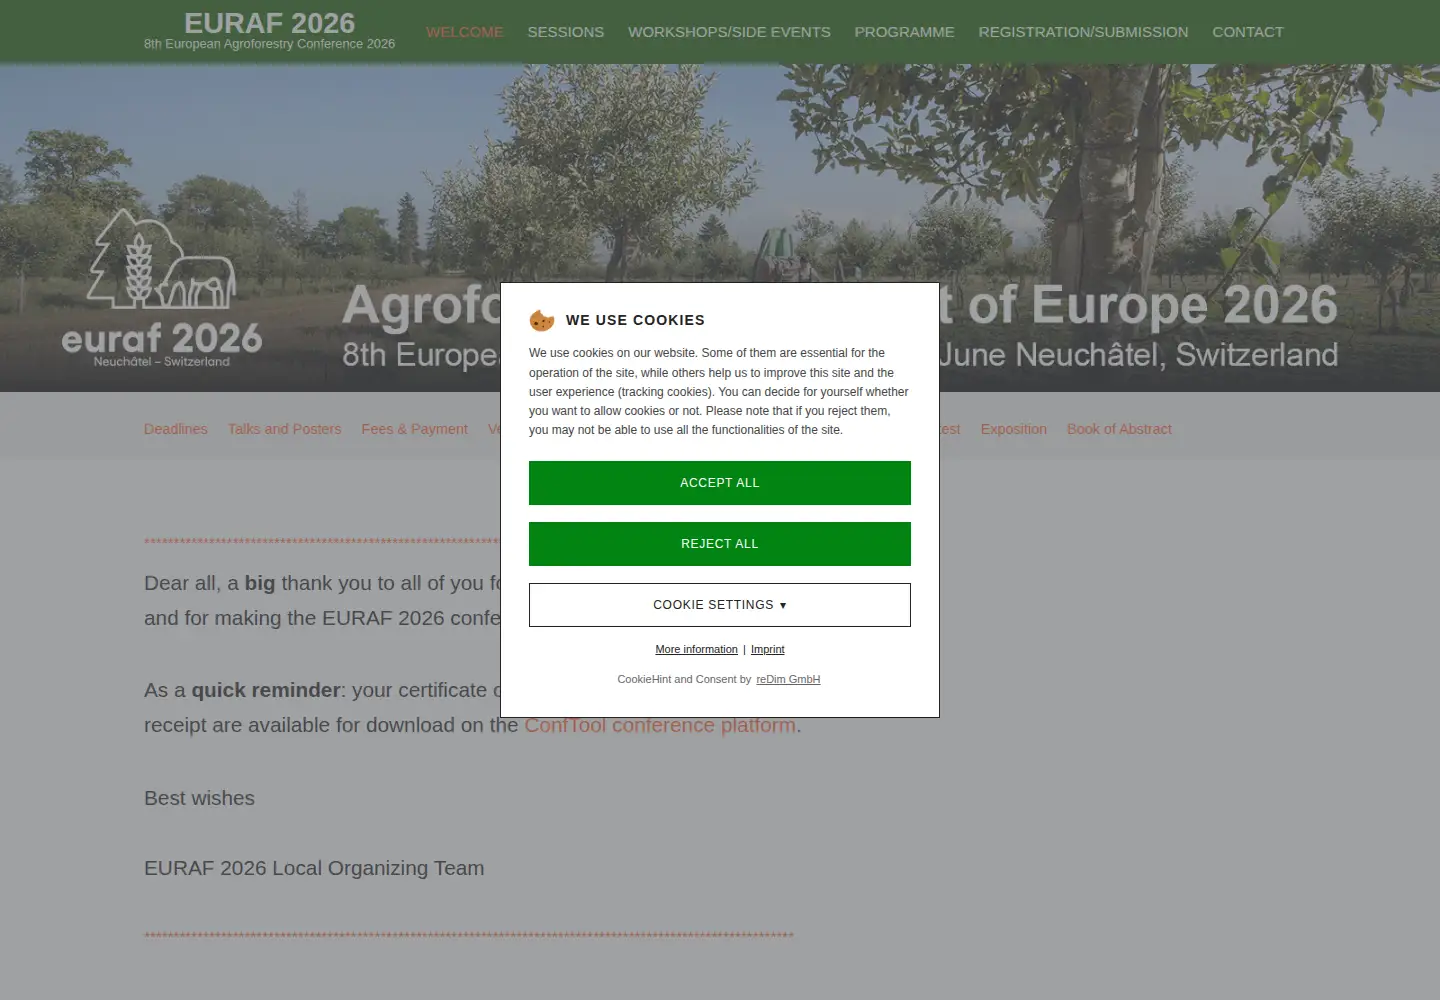The width and height of the screenshot is (1440, 1000).
Task: Click the 'WE USE COOKIES' heading
Action: tap(635, 320)
